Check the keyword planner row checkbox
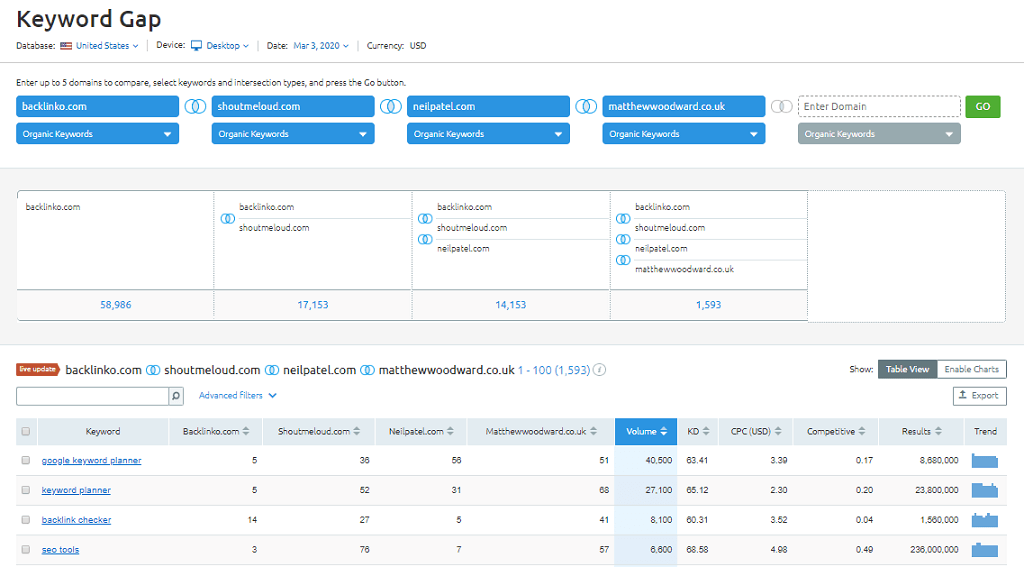This screenshot has height=567, width=1024. tap(25, 490)
